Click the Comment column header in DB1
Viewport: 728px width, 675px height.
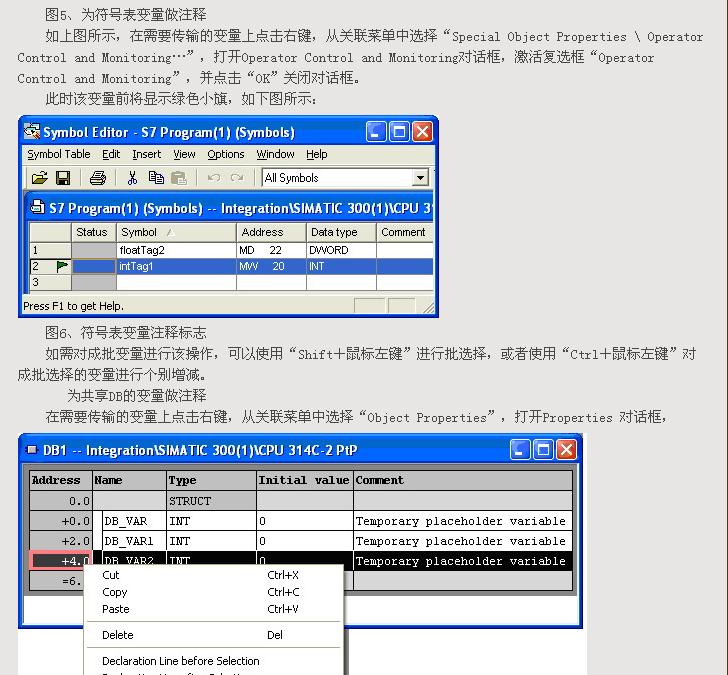click(462, 480)
